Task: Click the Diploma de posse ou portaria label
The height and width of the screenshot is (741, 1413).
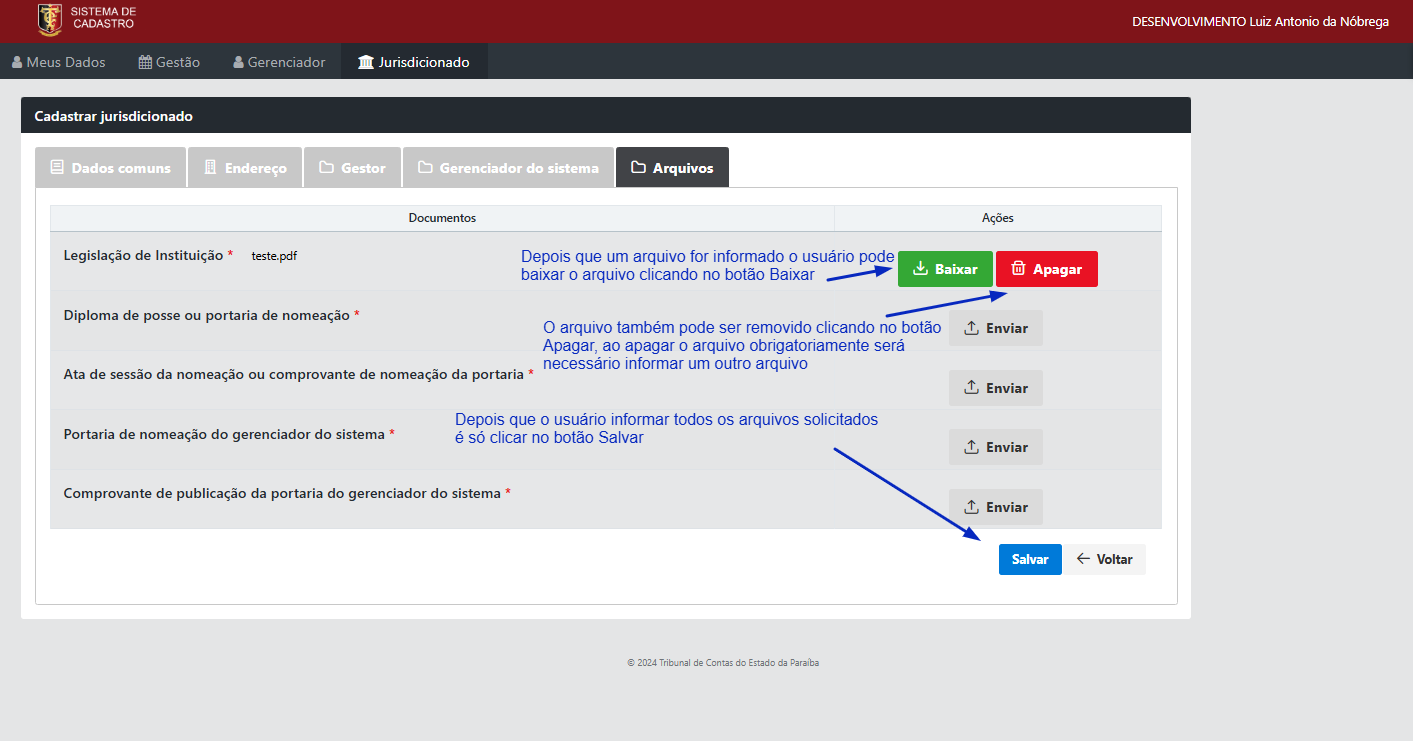Action: [x=206, y=315]
